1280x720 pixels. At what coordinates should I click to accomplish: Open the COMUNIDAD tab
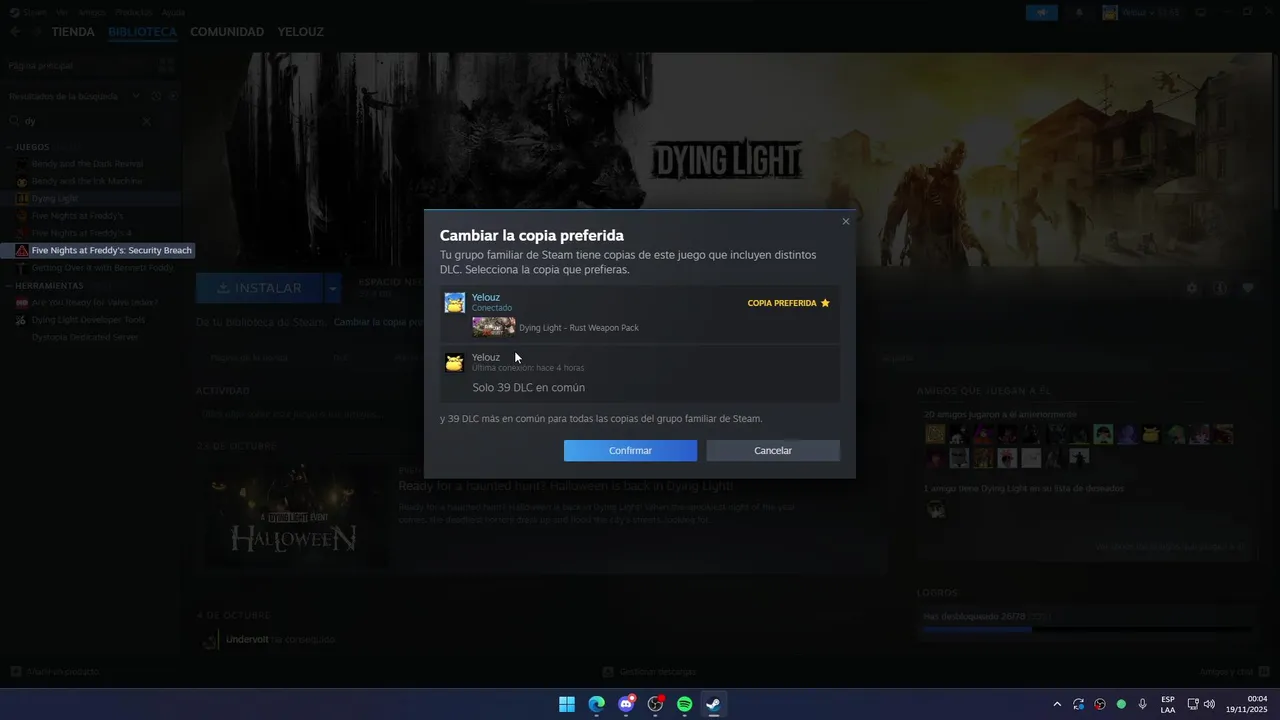click(227, 32)
